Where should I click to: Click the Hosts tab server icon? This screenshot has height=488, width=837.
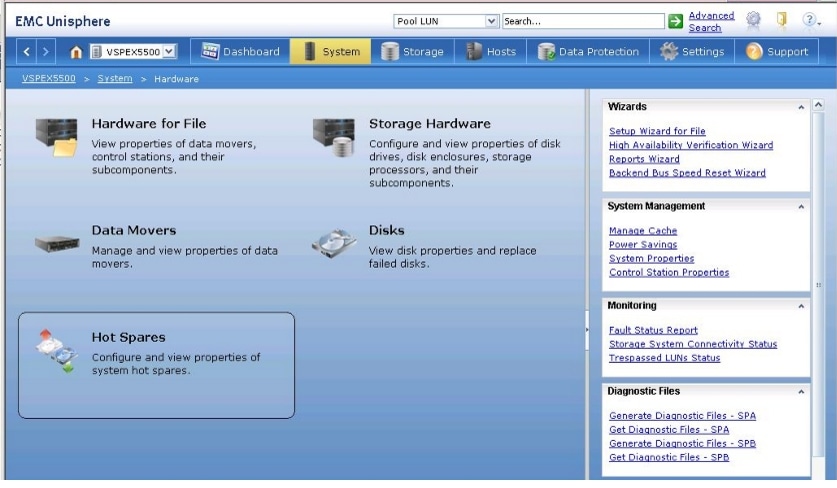(x=474, y=51)
